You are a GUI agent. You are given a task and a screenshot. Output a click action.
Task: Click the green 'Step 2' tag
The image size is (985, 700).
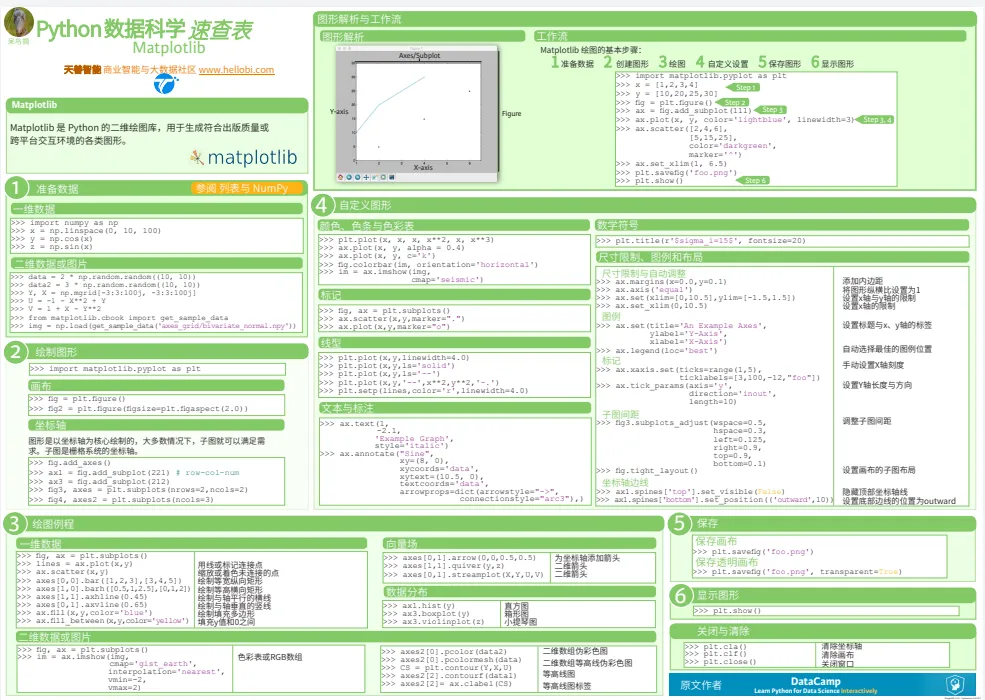732,102
